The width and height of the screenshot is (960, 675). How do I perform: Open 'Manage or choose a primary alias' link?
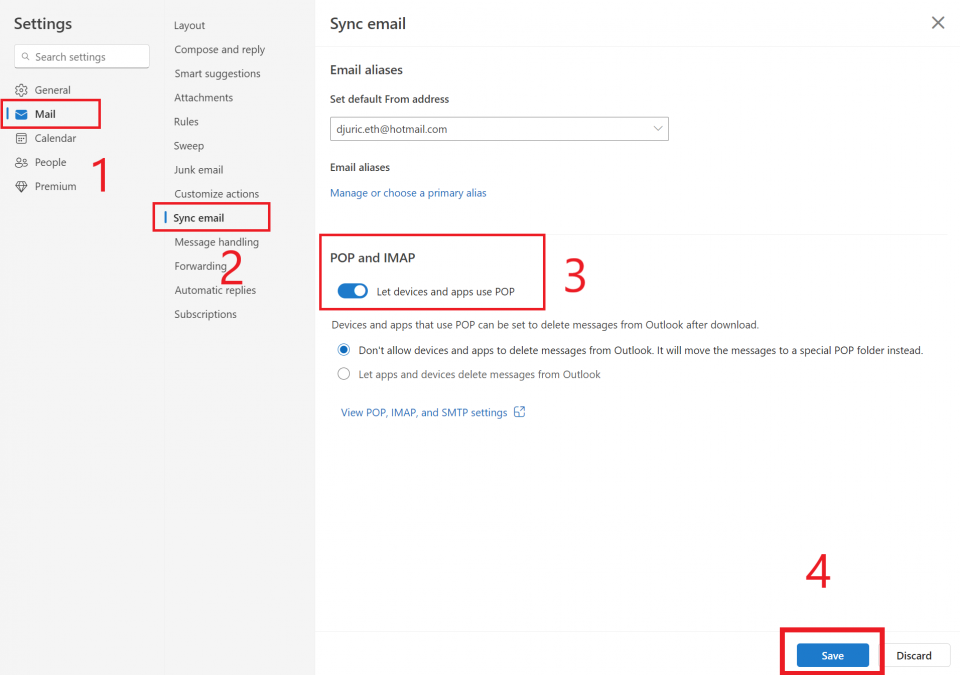coord(408,192)
